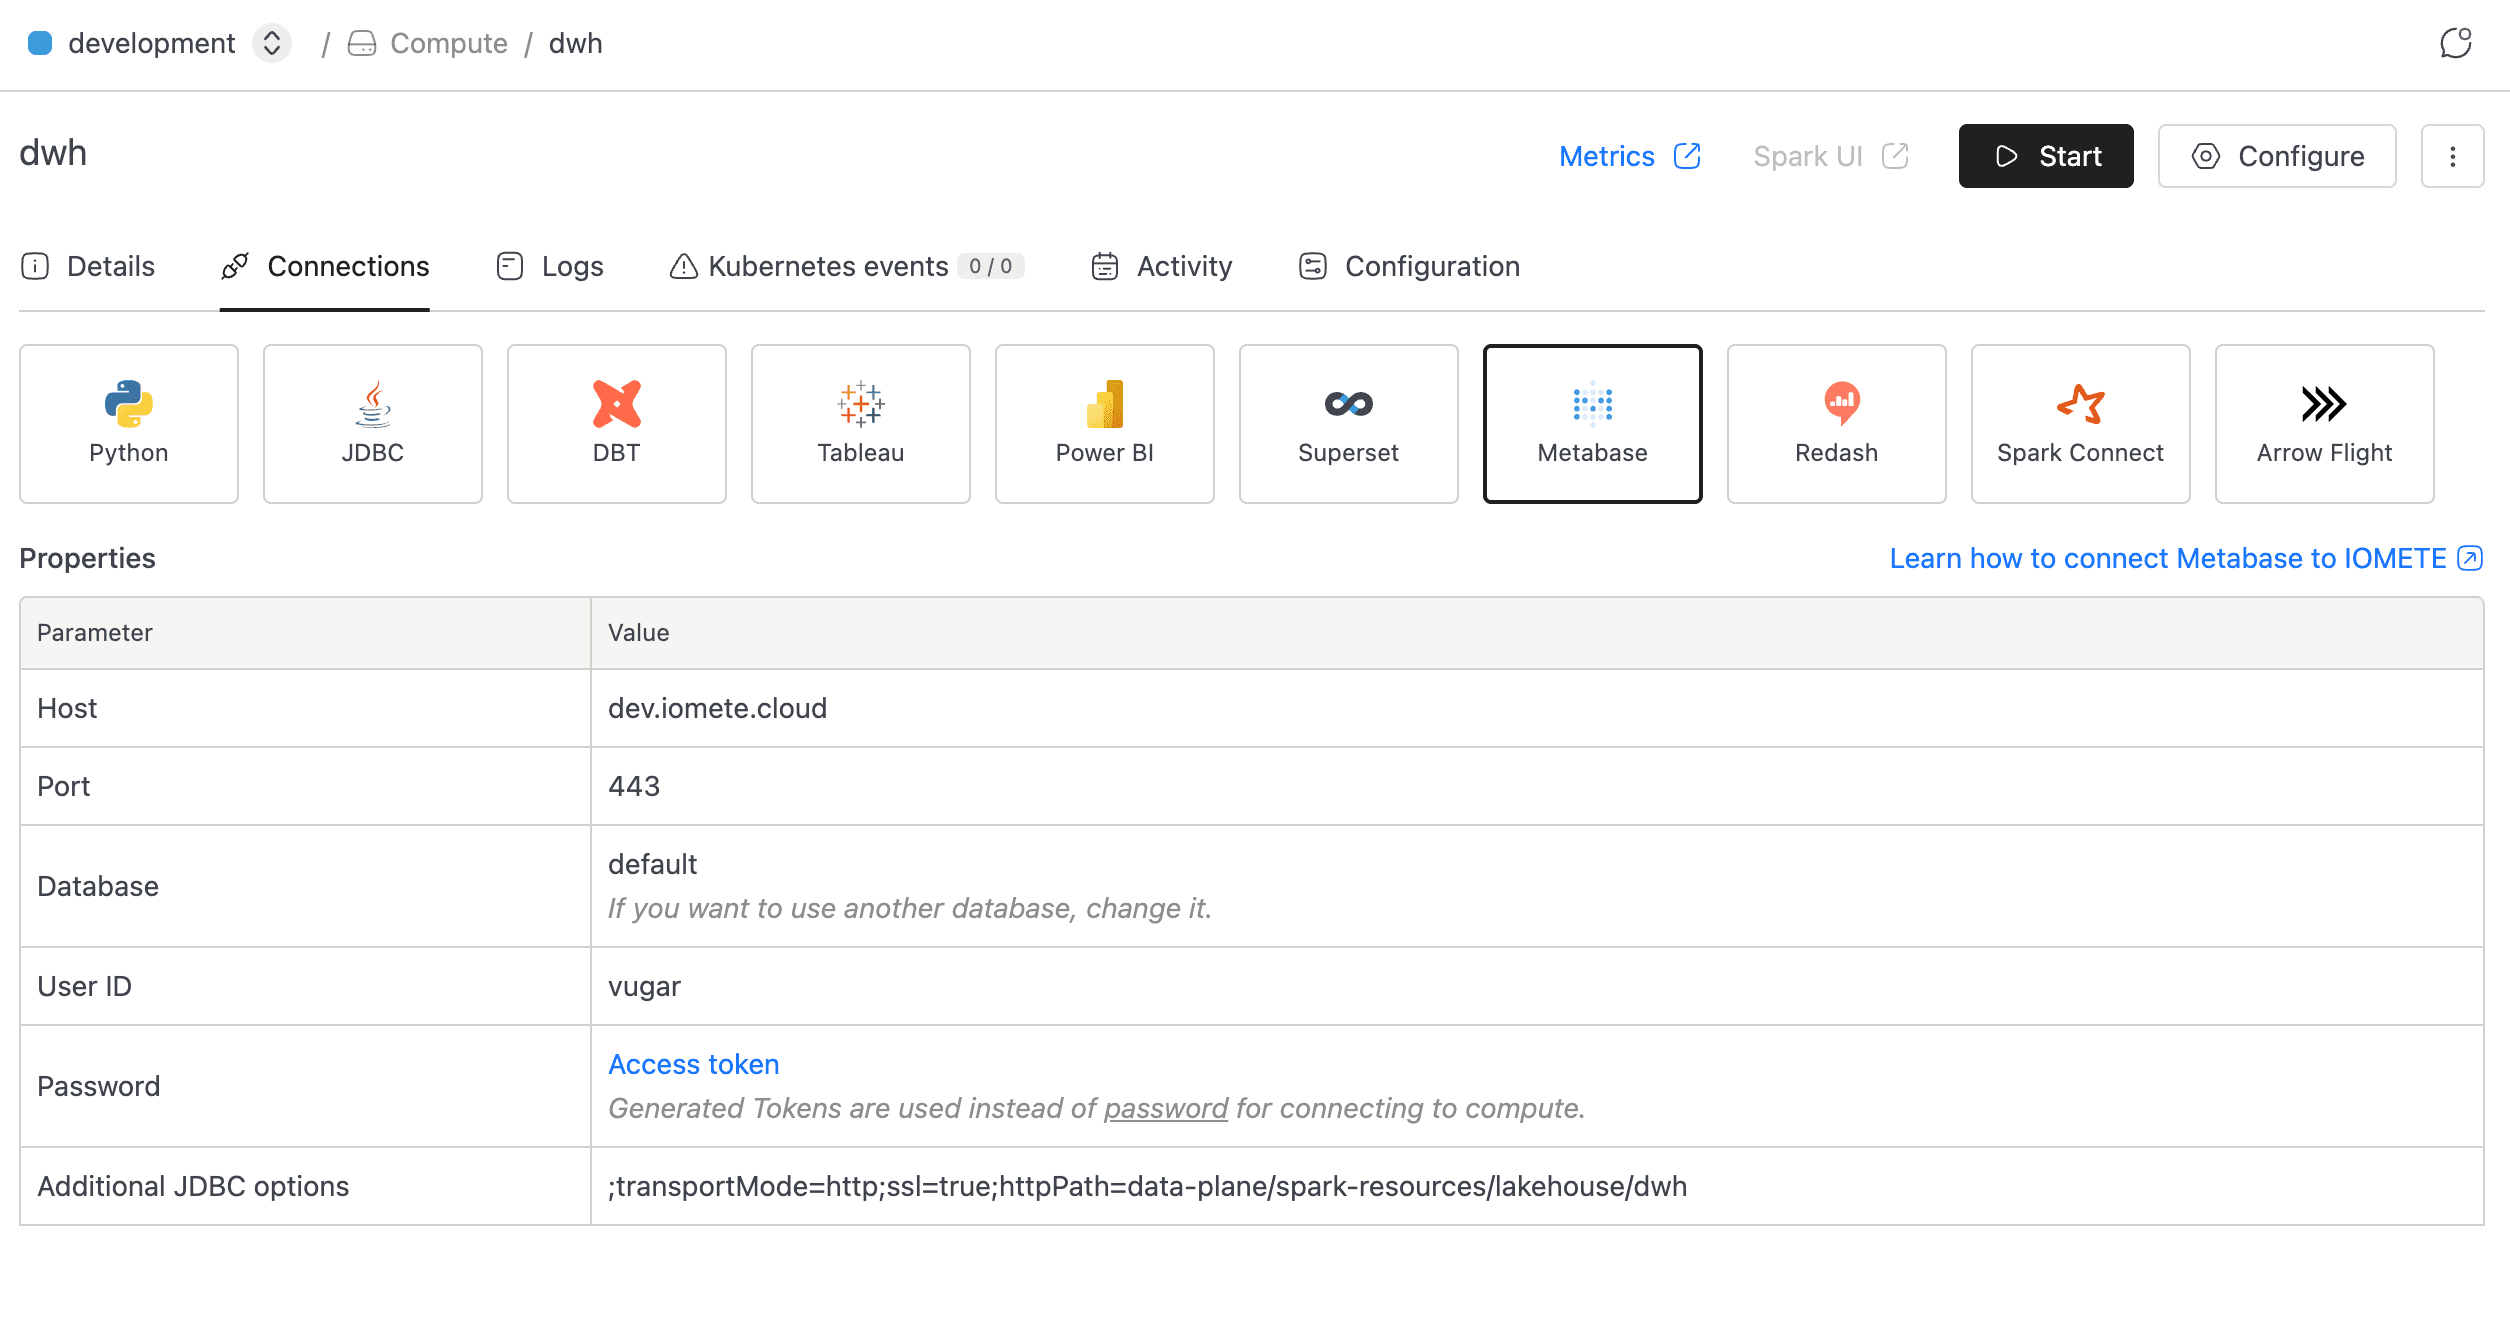
Task: Click the Configure button
Action: pos(2276,156)
